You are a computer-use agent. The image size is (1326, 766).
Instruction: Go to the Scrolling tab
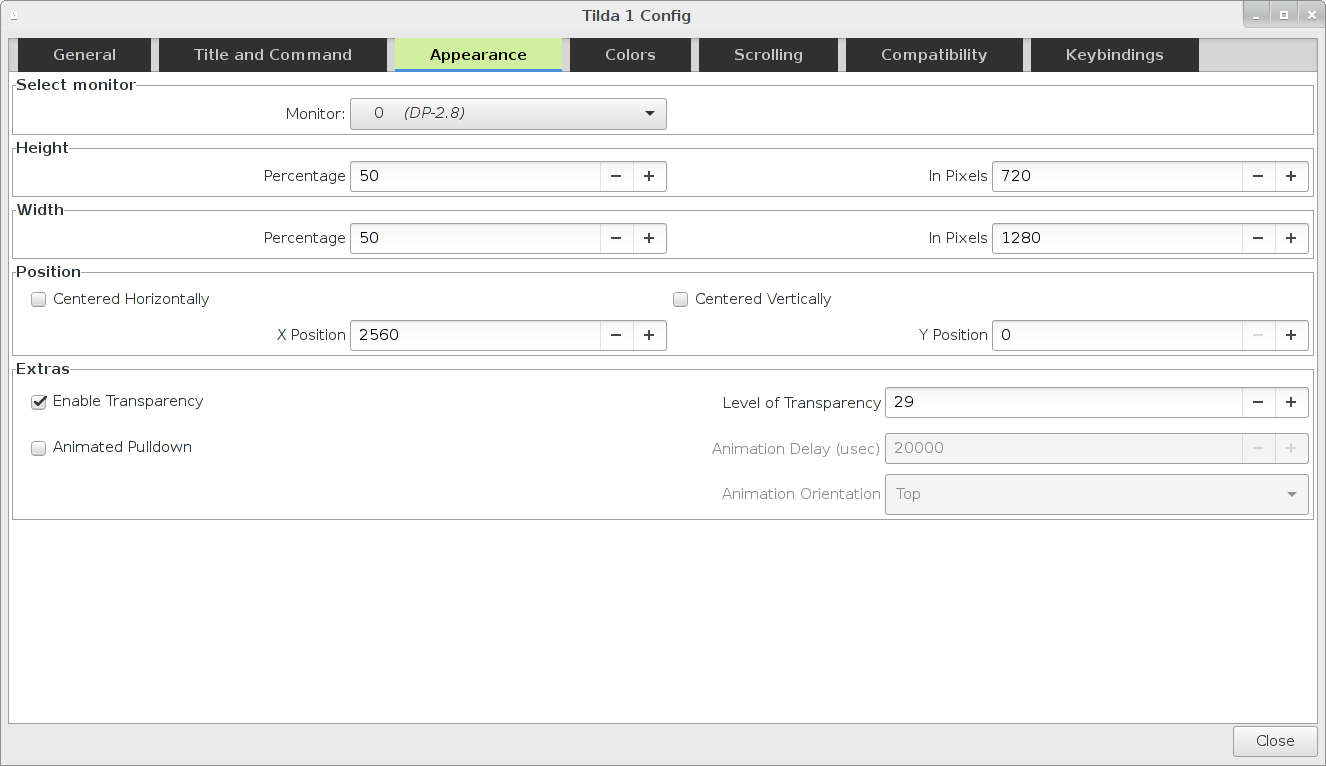(x=768, y=55)
